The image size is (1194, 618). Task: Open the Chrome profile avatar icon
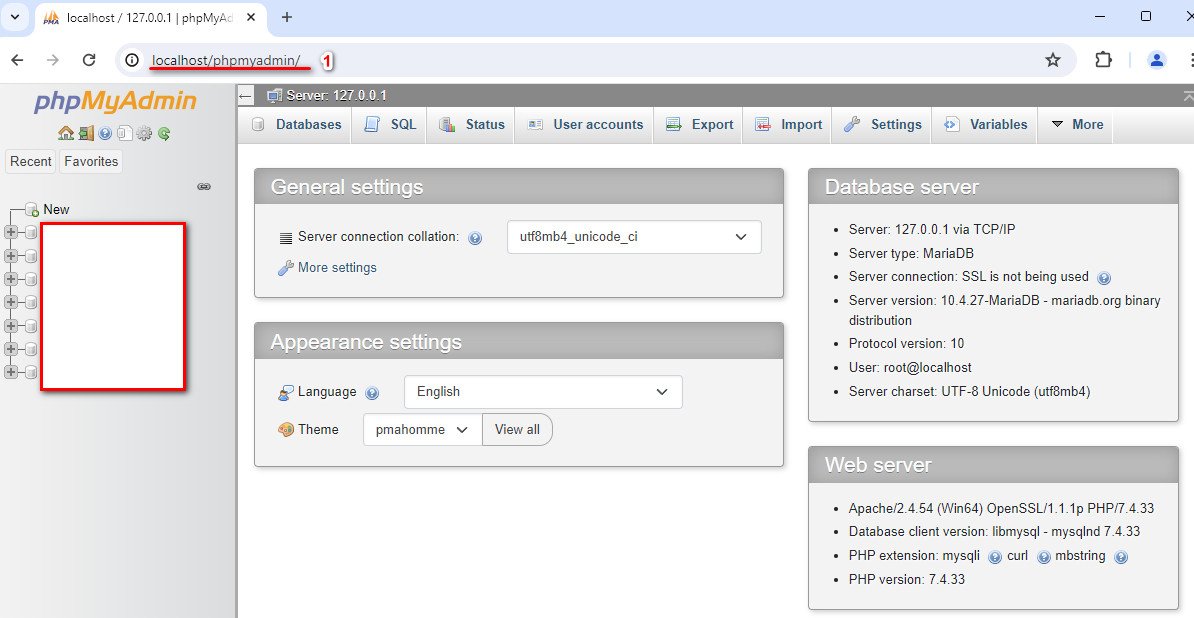1157,60
